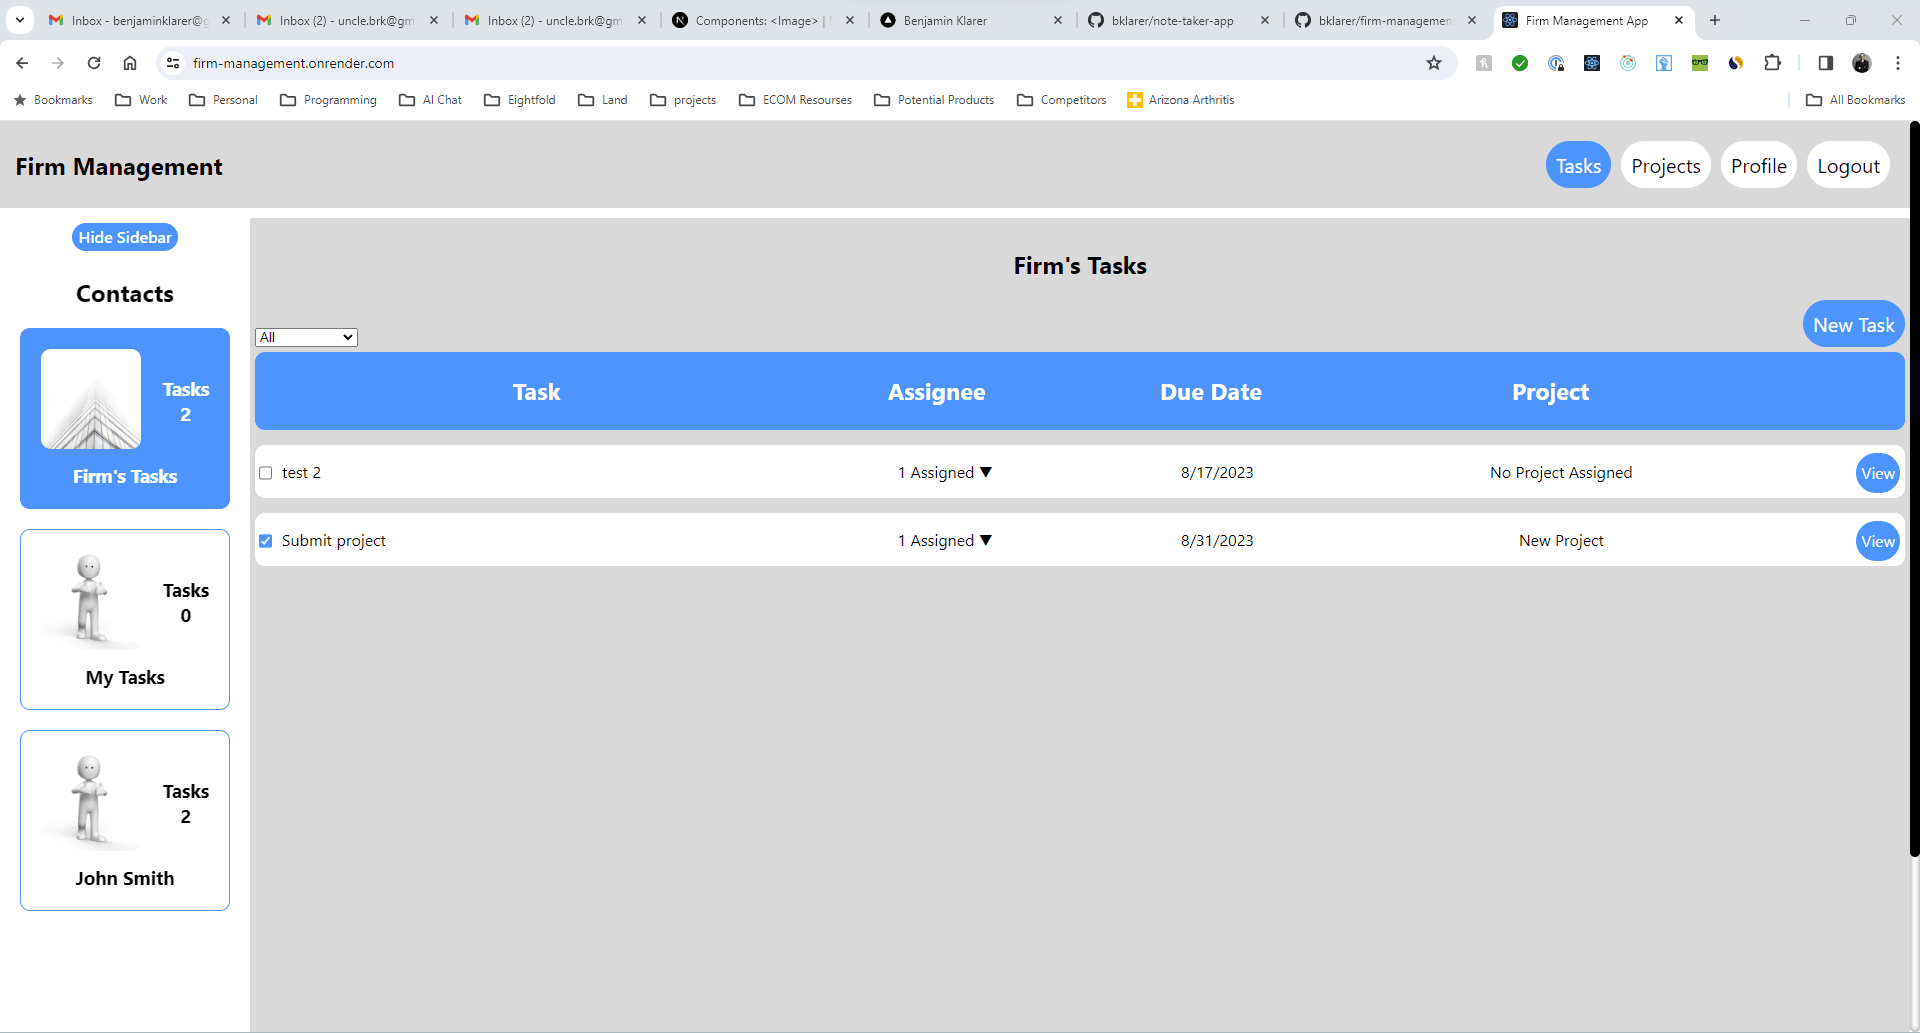This screenshot has height=1033, width=1920.
Task: Select the John Smith contact card
Action: click(x=125, y=820)
